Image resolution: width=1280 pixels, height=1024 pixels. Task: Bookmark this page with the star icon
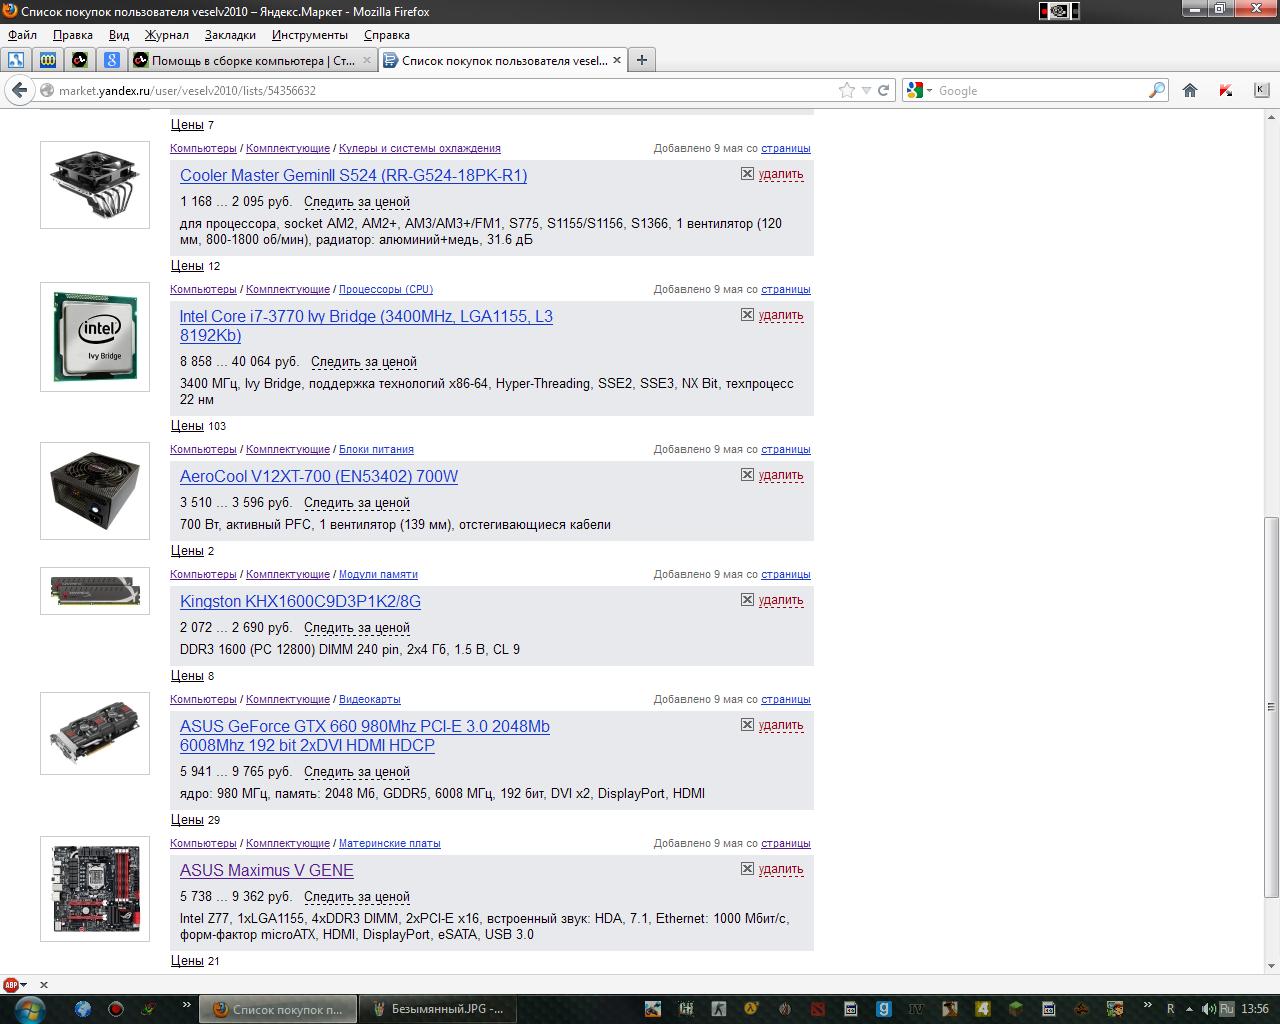pos(847,90)
